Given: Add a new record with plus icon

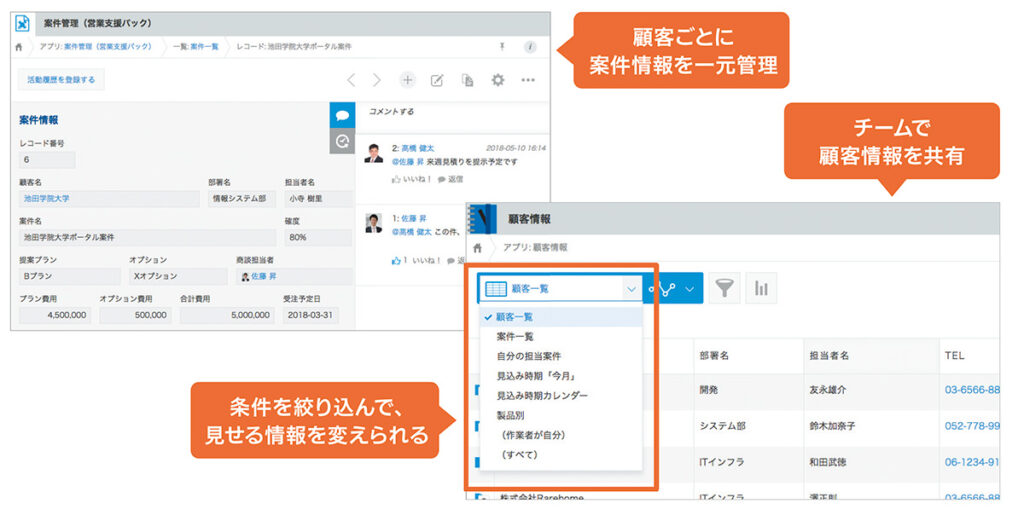Looking at the screenshot, I should click(x=408, y=80).
